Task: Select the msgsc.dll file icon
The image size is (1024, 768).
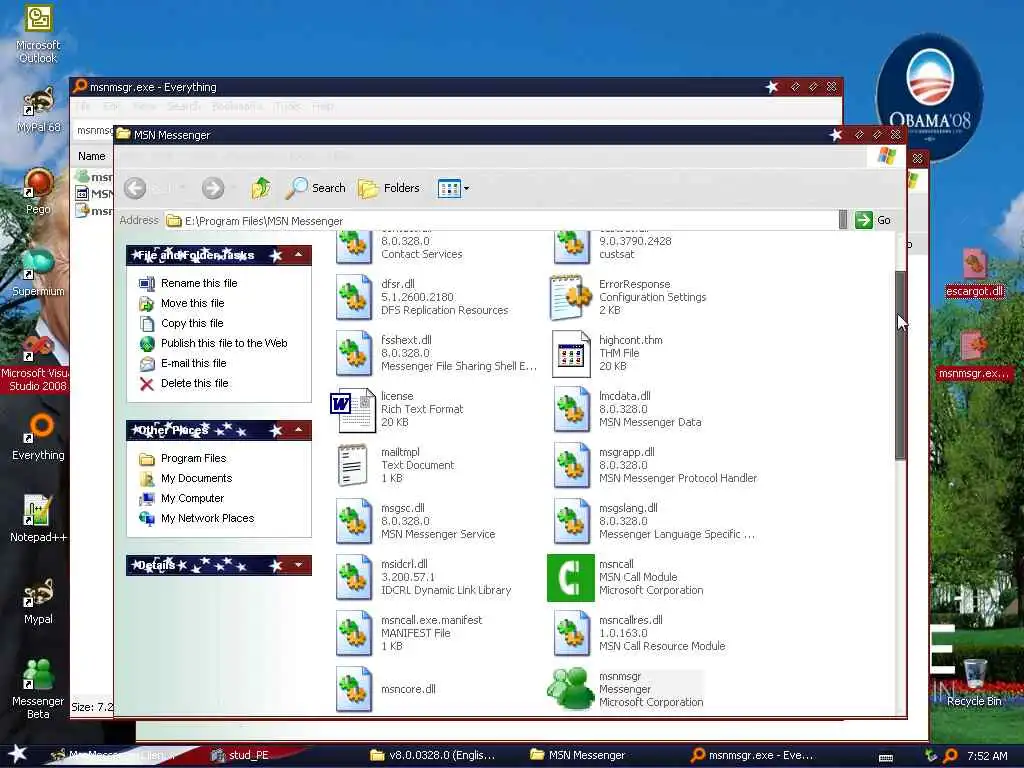Action: [x=354, y=521]
